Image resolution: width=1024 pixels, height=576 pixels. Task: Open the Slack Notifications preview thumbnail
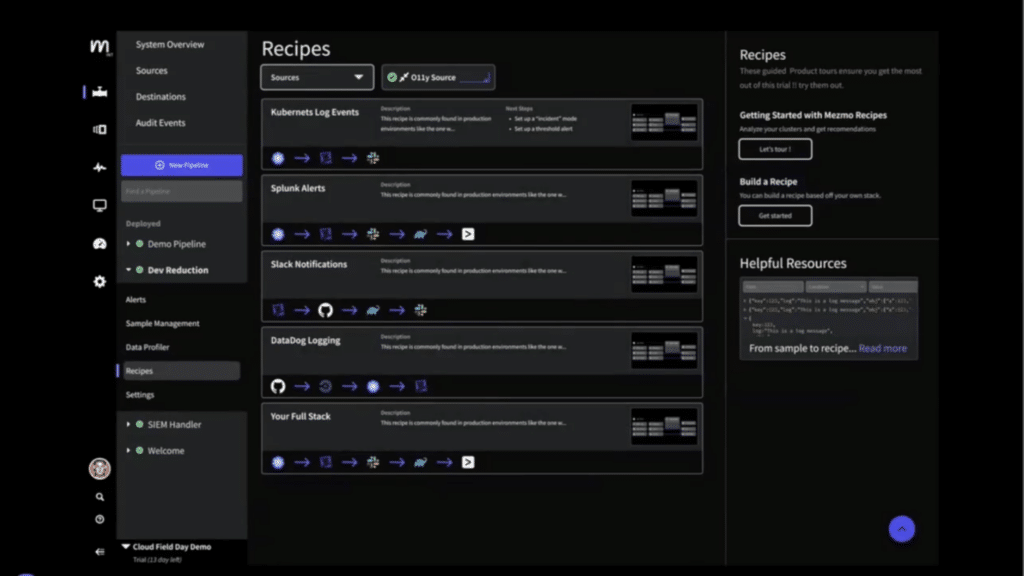click(x=664, y=274)
